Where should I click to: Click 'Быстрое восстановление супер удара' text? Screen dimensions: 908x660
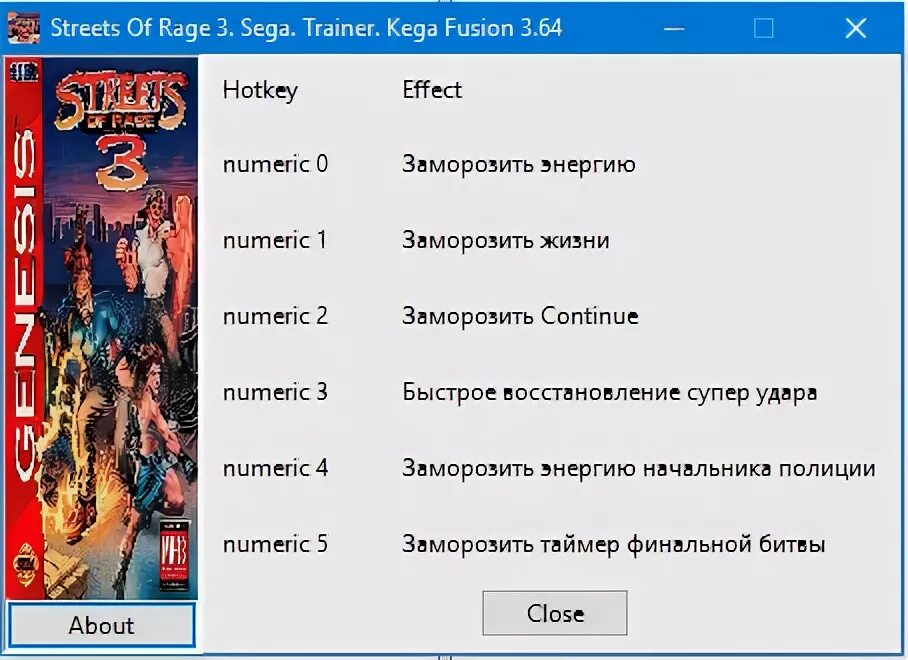[610, 393]
